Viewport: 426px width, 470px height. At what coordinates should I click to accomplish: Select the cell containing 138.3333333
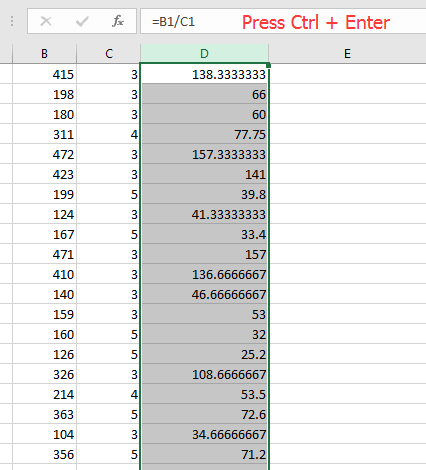(204, 74)
